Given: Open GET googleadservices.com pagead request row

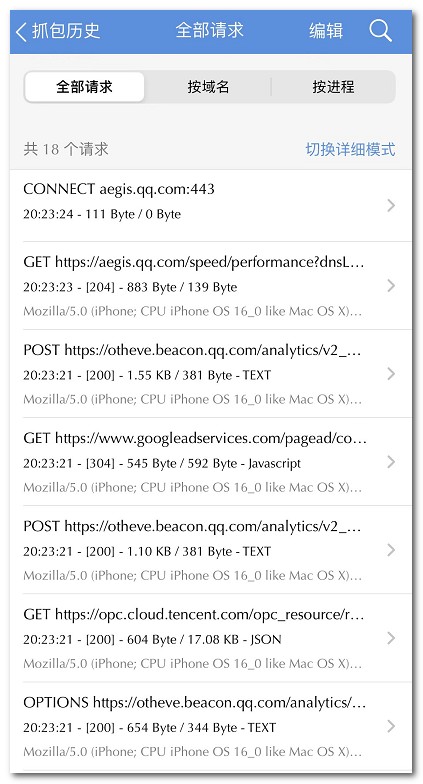Looking at the screenshot, I should click(x=210, y=462).
